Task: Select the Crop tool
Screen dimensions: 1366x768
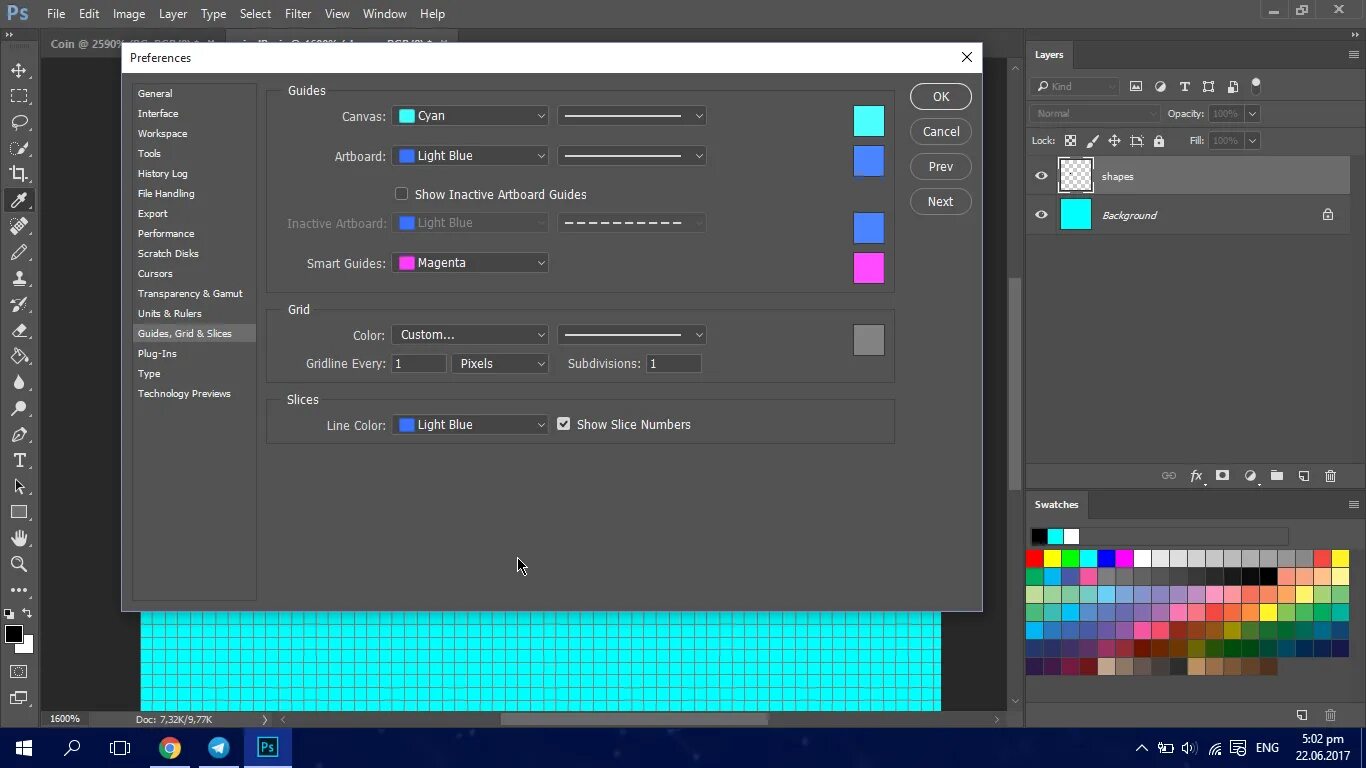Action: [x=18, y=174]
